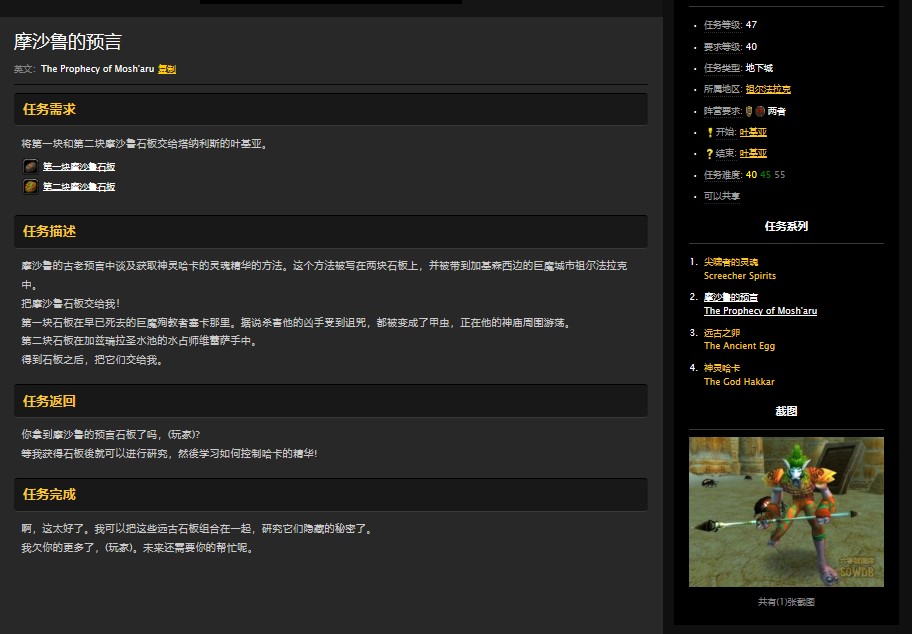Select the Alliance shield icon beside 阵营要求
The width and height of the screenshot is (912, 634).
(749, 110)
